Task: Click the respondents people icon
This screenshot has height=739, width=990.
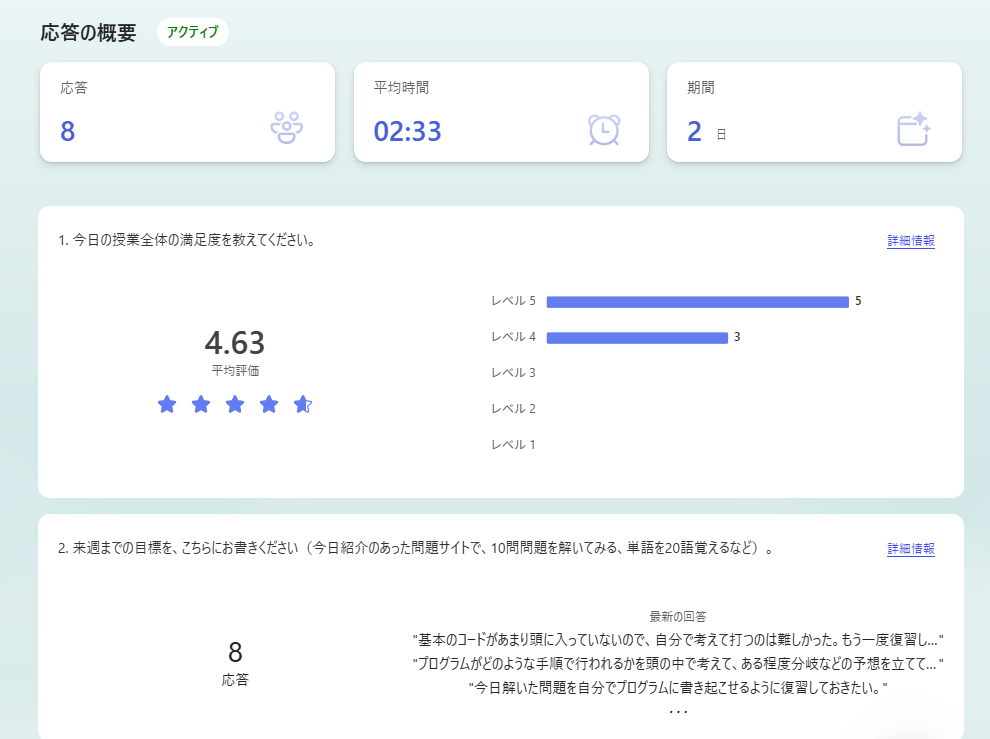Action: point(287,128)
